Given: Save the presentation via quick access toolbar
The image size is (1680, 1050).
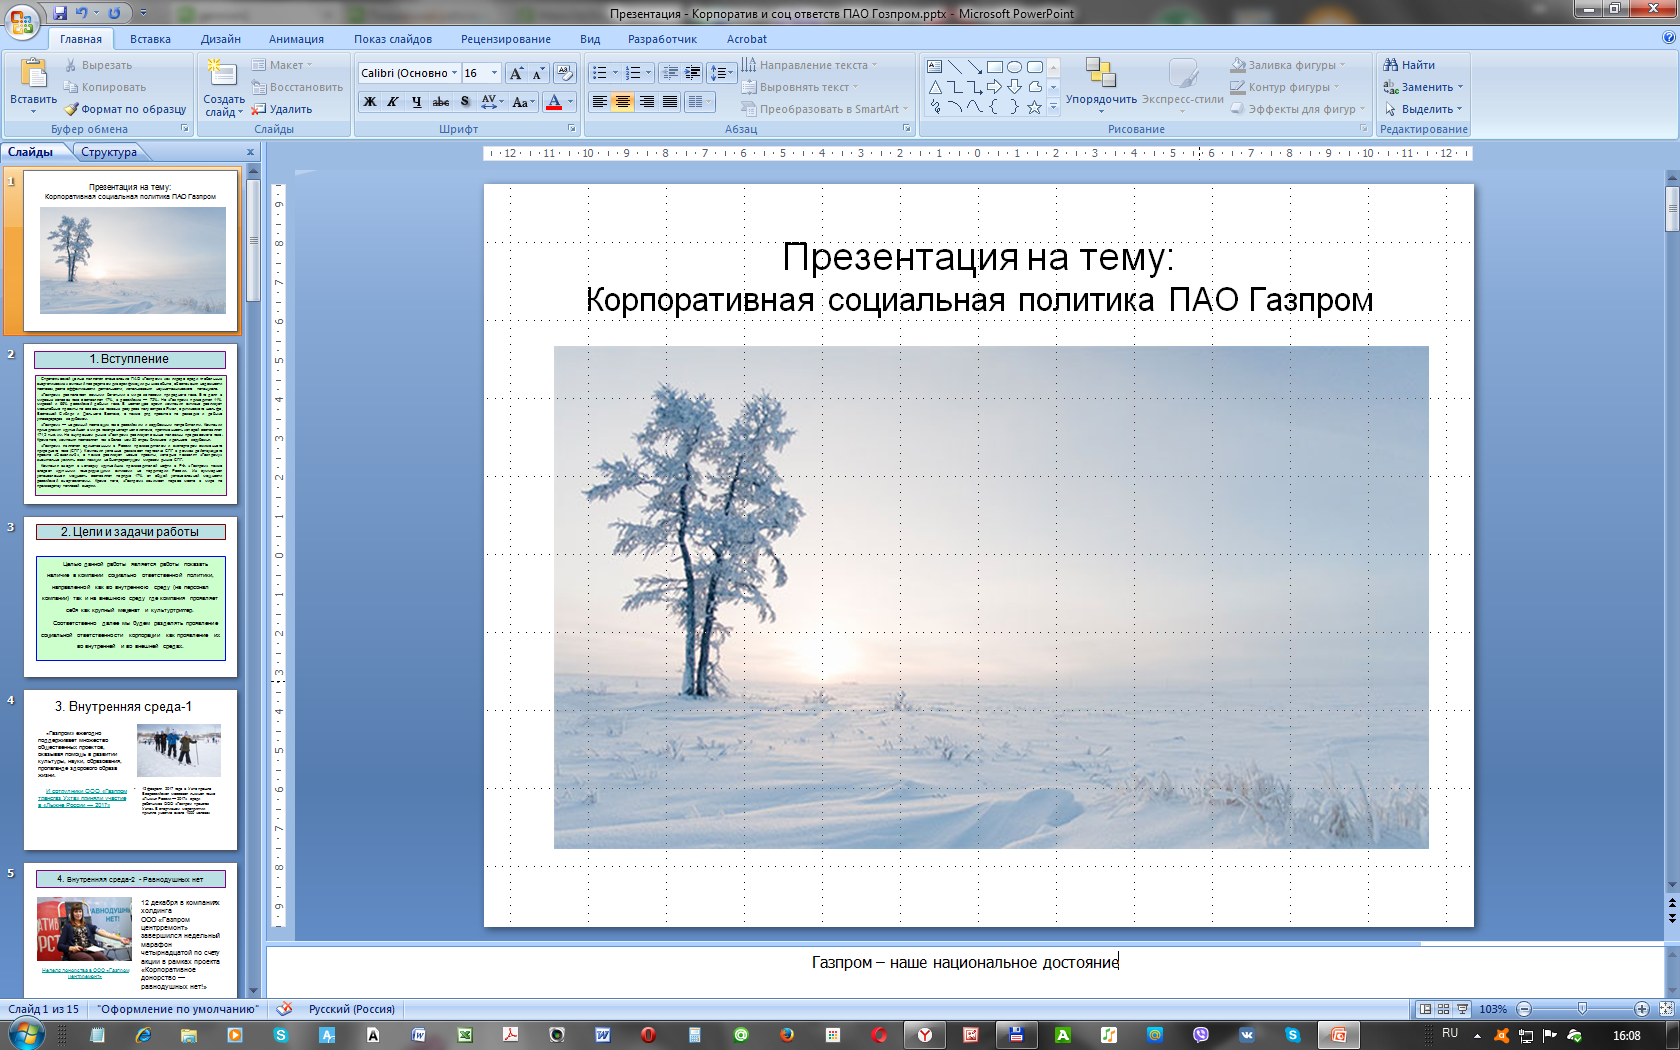Looking at the screenshot, I should tap(60, 13).
